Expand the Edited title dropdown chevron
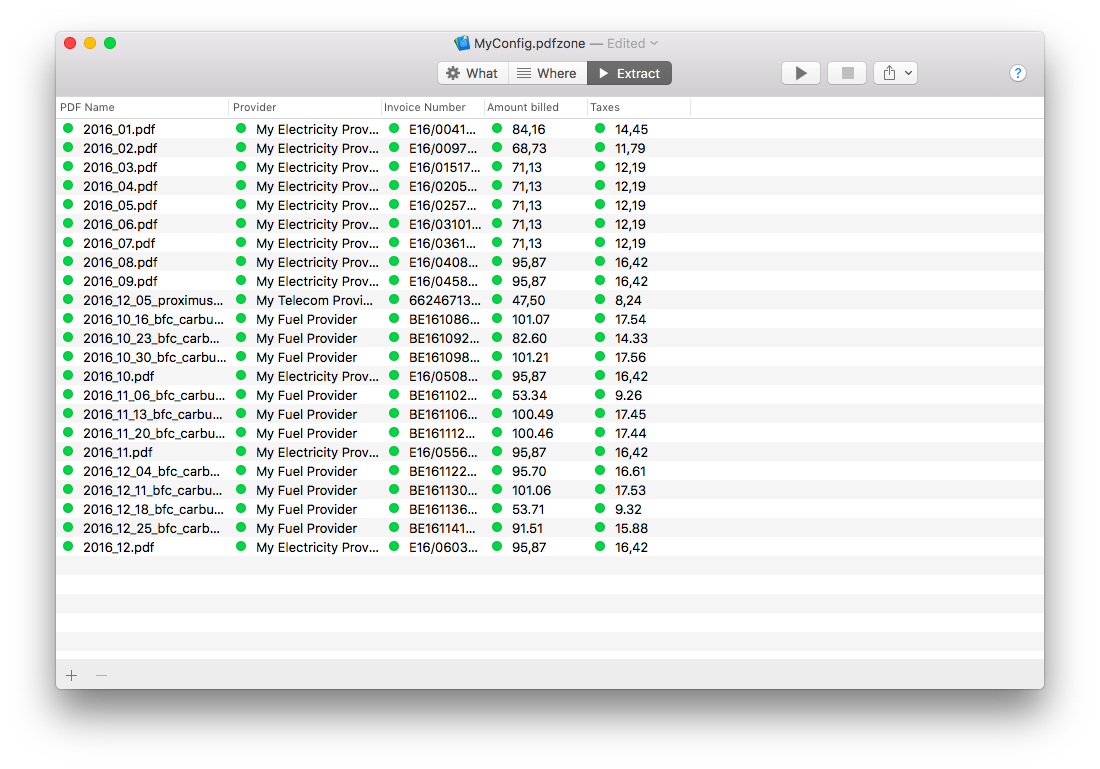 coord(654,44)
